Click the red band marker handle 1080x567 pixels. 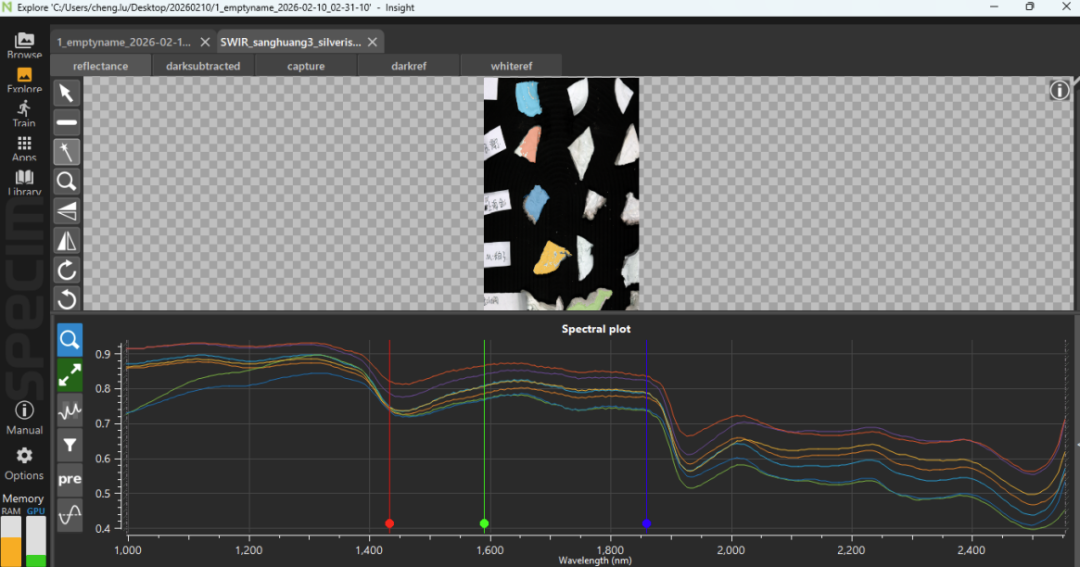[x=389, y=524]
